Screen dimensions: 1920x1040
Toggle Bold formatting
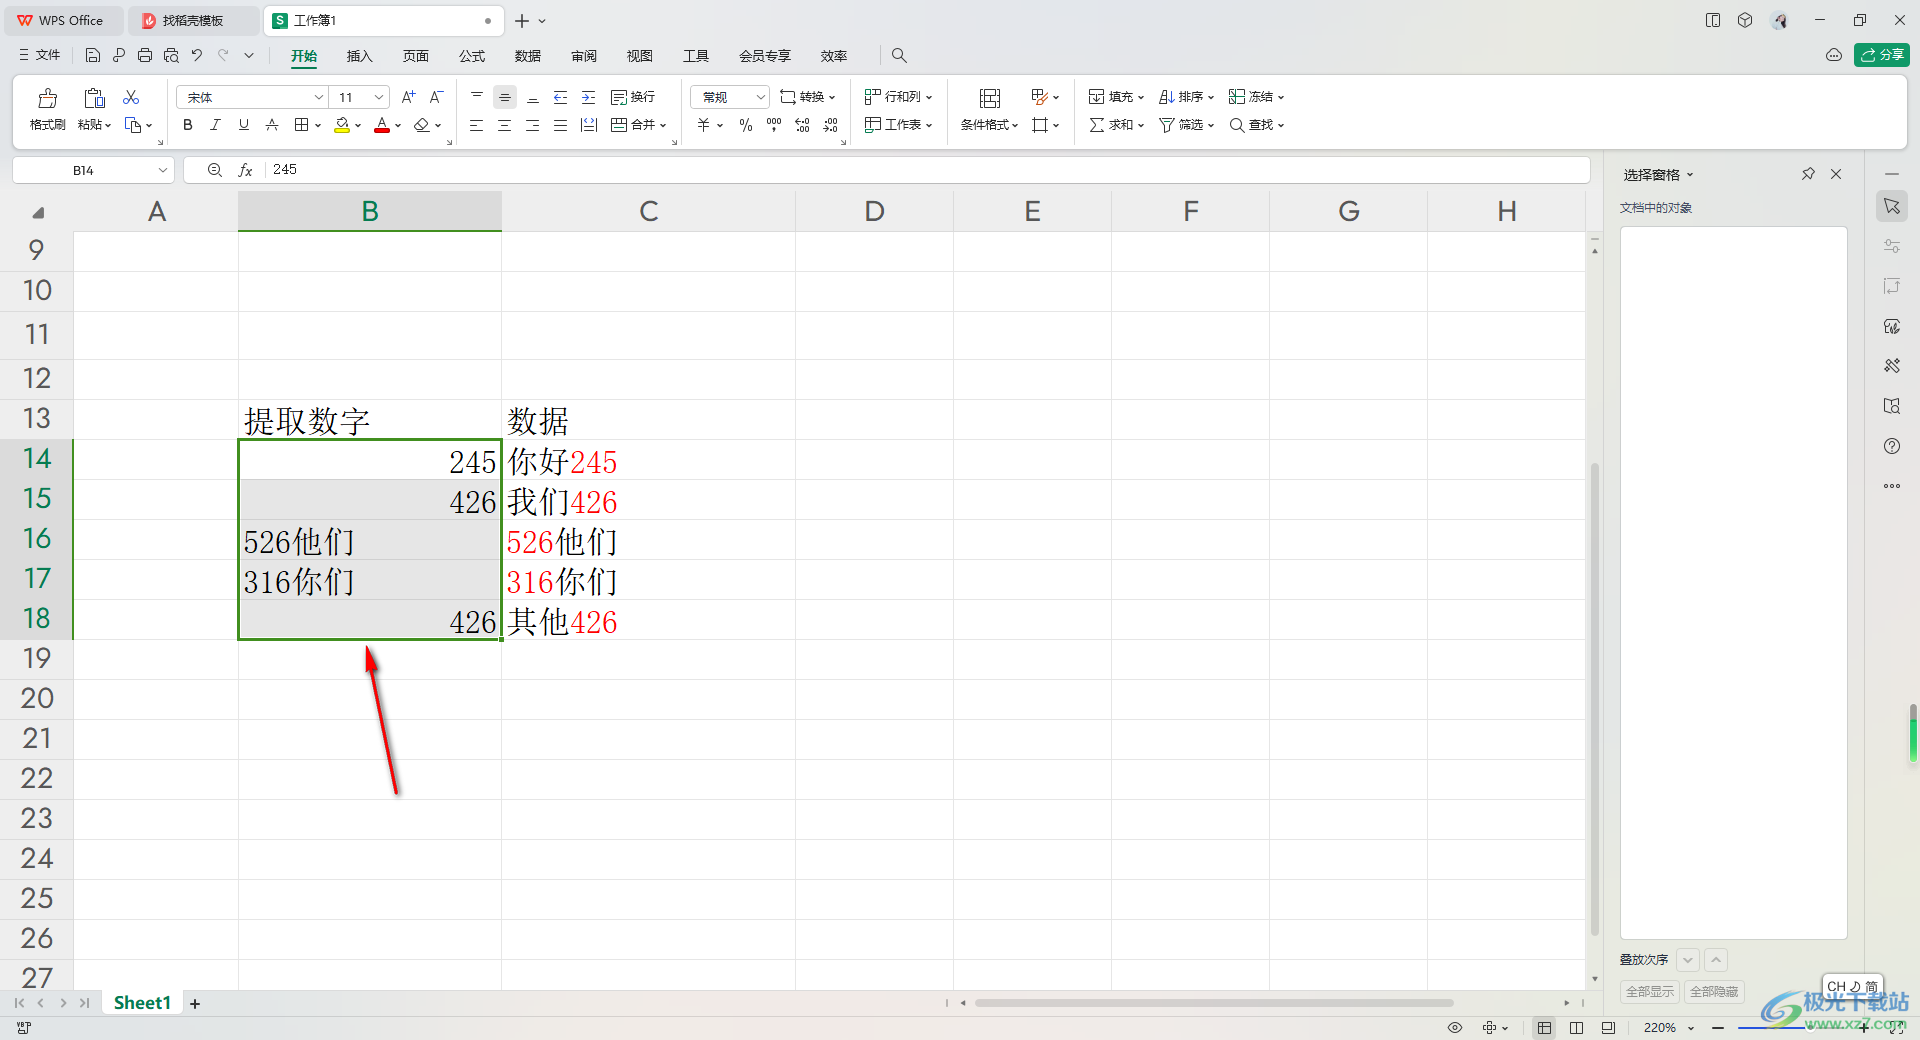tap(187, 125)
